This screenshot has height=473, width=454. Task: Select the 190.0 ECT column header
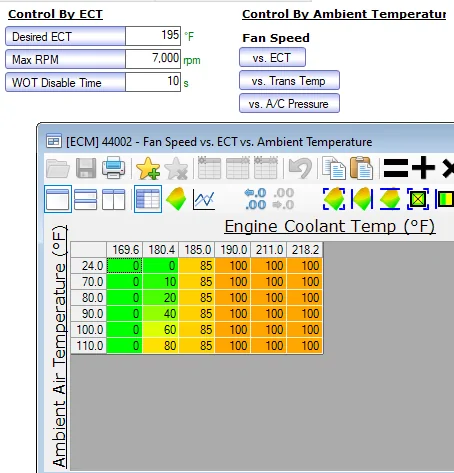coord(233,250)
